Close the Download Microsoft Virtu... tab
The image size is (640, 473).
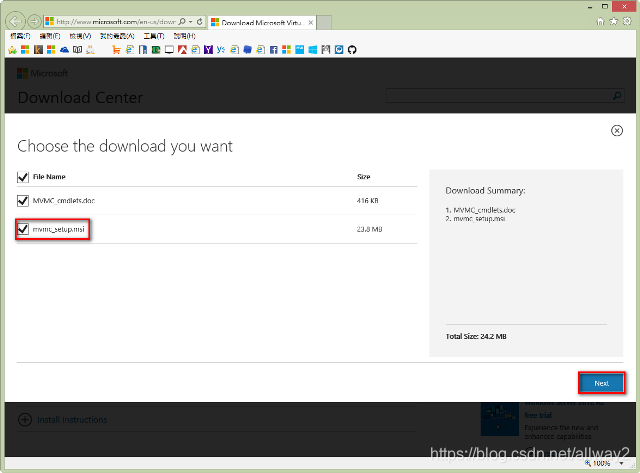[x=311, y=23]
